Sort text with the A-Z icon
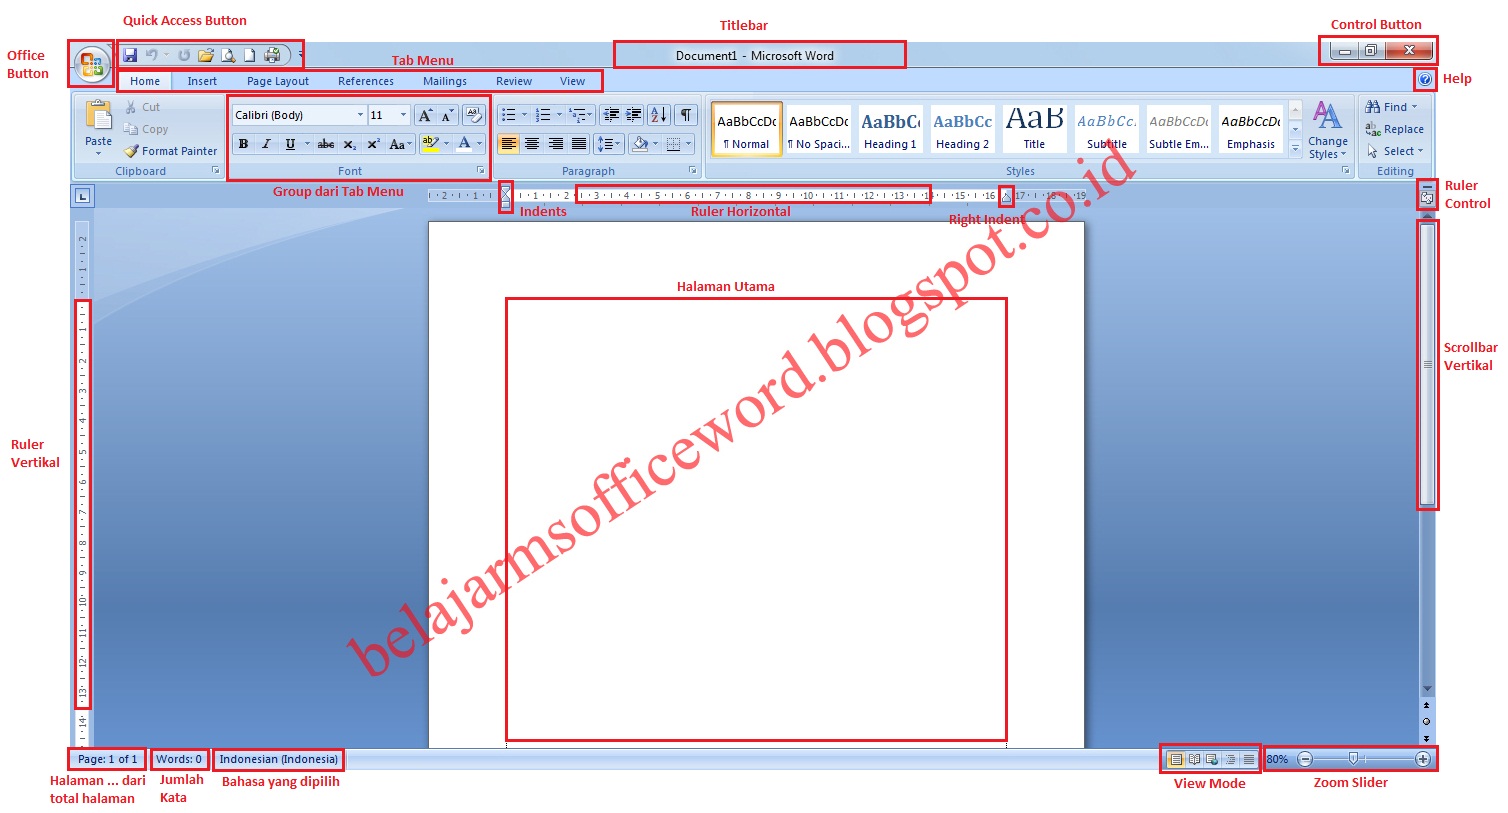The height and width of the screenshot is (813, 1508). pos(658,115)
